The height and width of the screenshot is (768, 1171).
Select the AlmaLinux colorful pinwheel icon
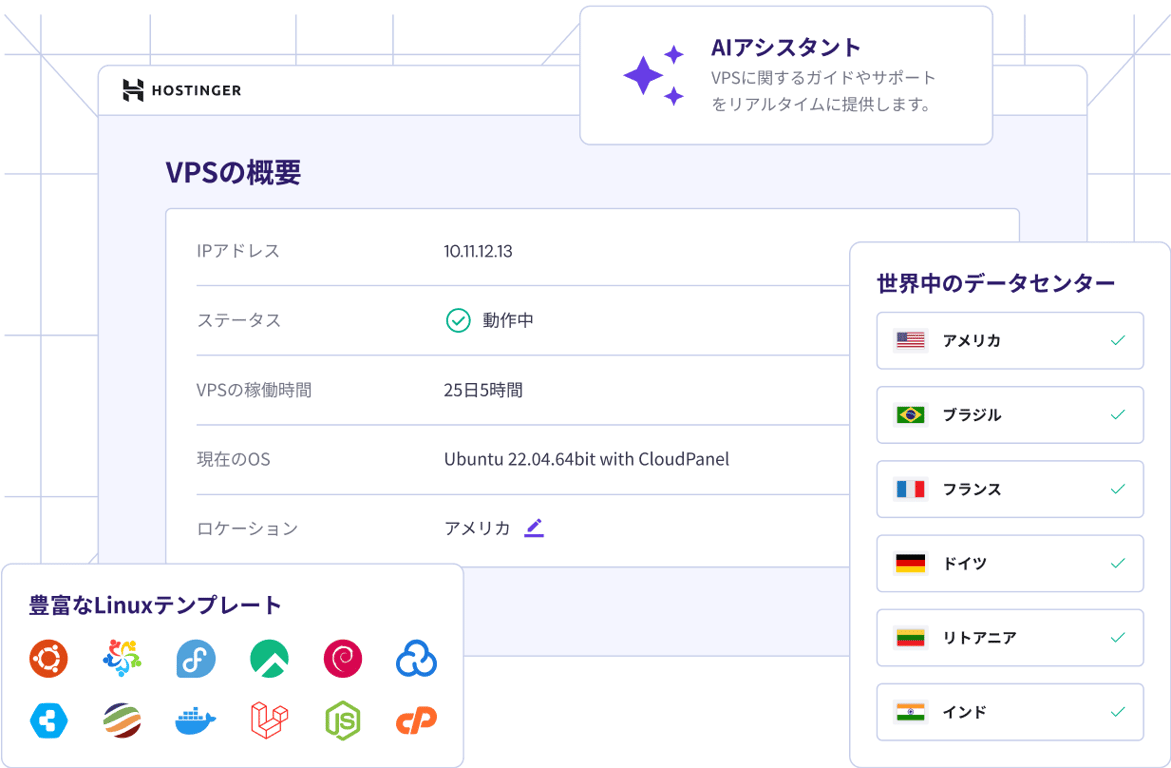click(x=122, y=659)
